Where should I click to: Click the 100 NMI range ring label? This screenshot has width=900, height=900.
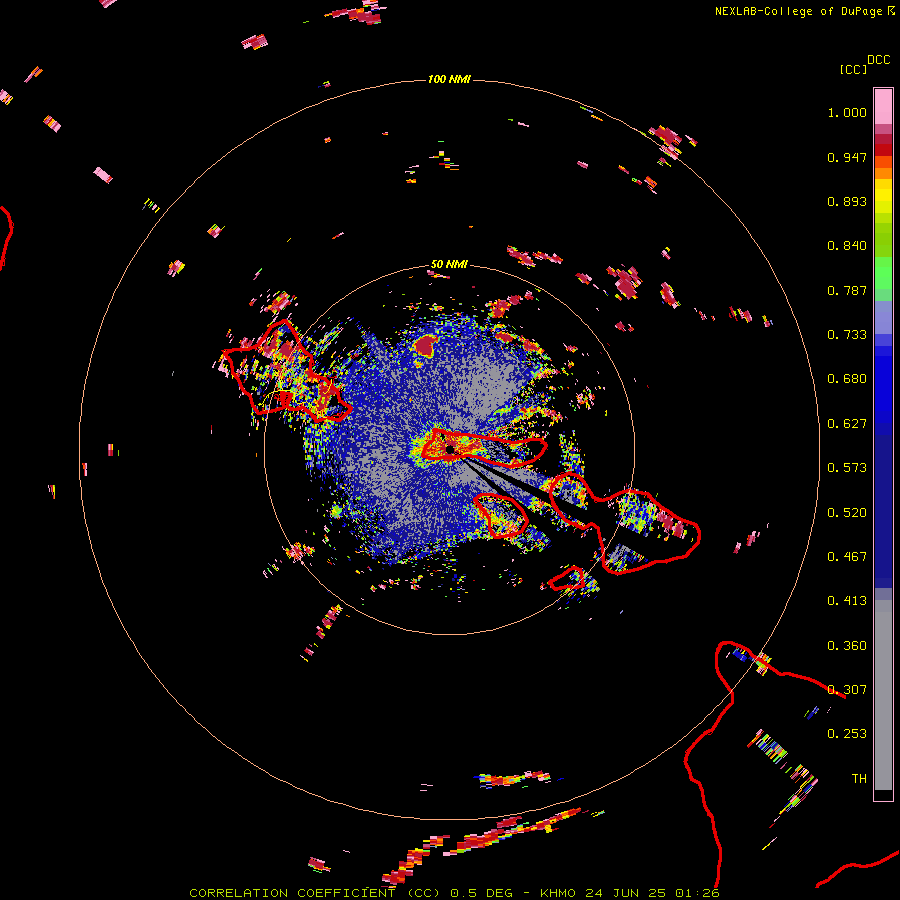coord(449,79)
